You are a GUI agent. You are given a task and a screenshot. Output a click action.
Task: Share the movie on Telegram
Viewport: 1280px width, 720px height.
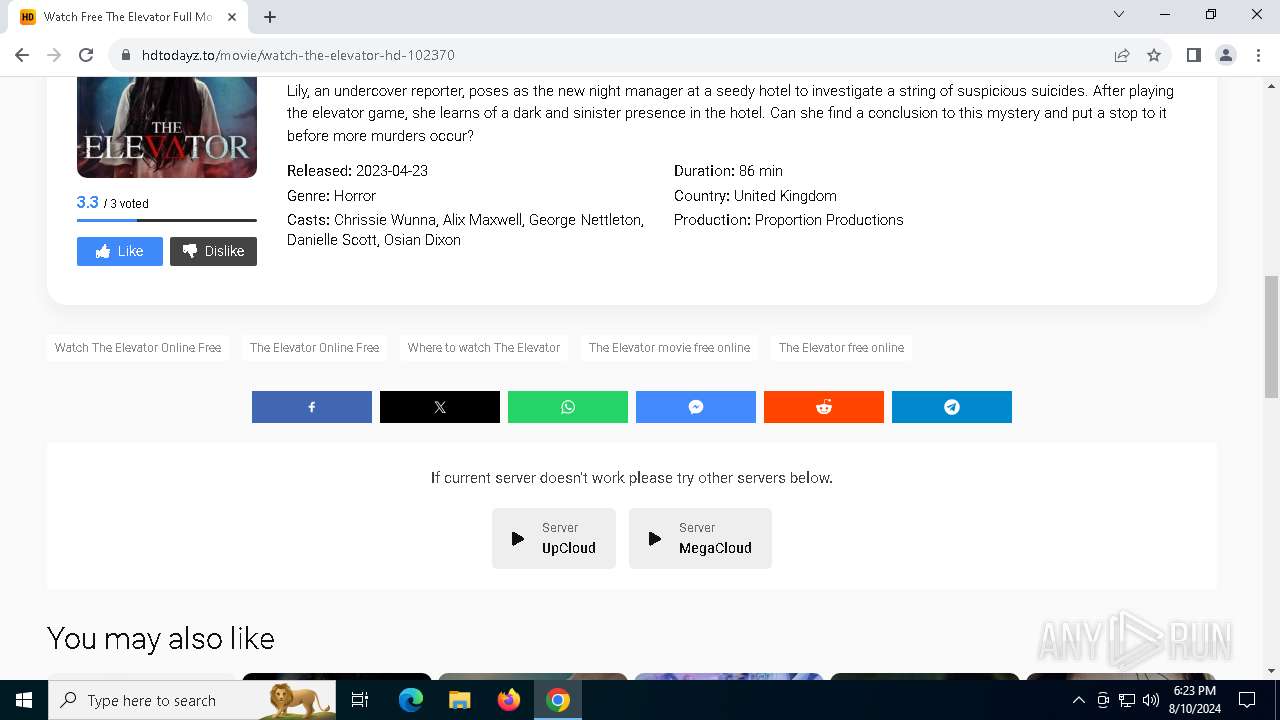tap(952, 407)
